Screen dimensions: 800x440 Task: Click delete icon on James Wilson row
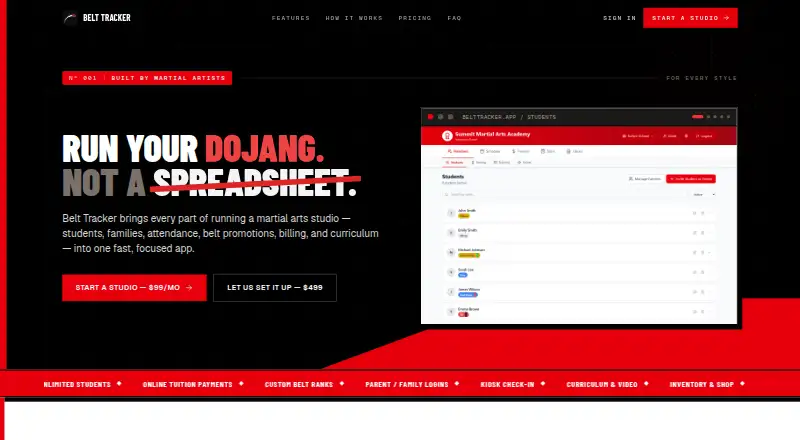click(x=703, y=292)
